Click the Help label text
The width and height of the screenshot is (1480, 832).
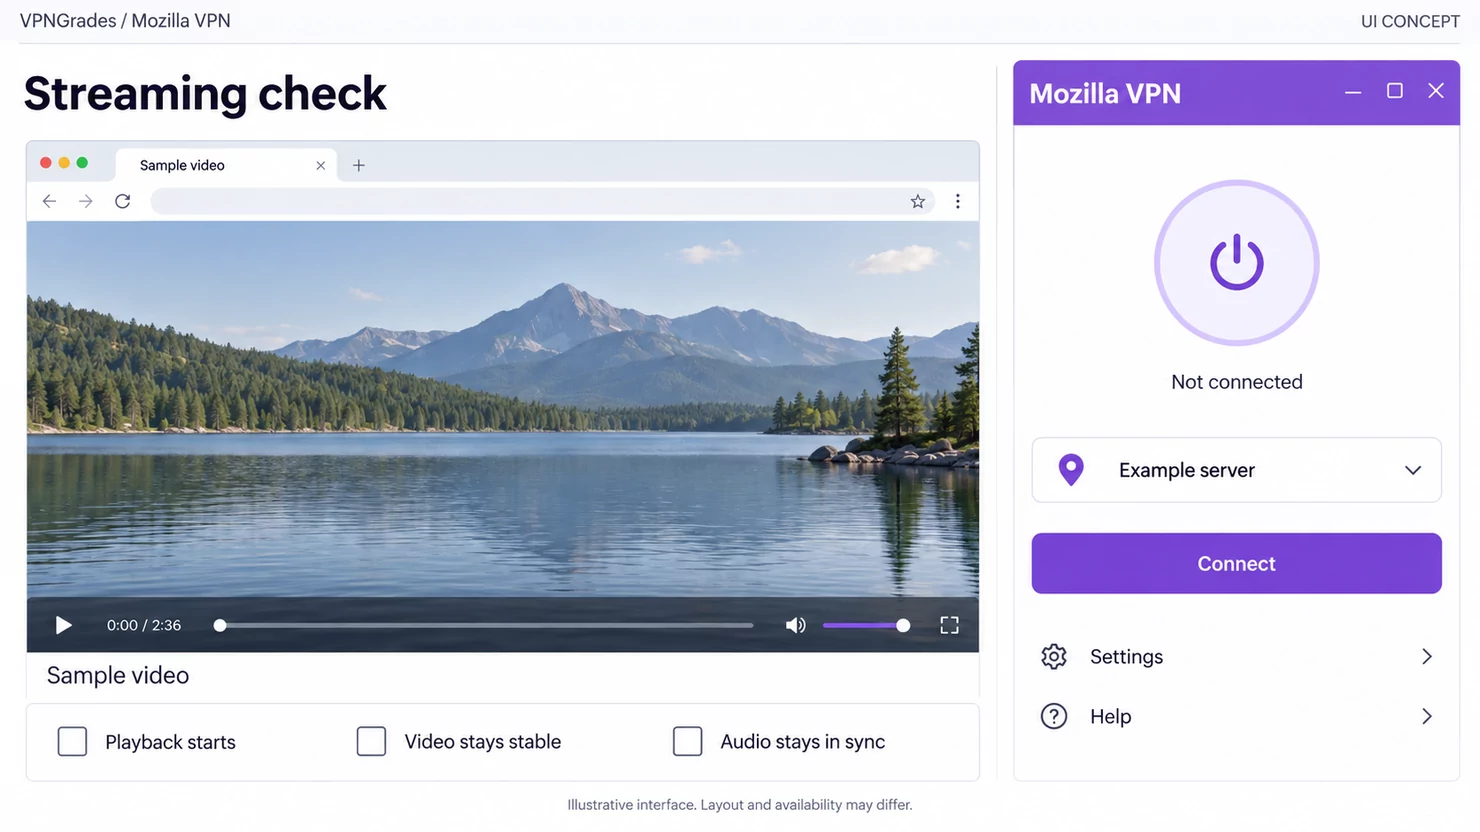click(x=1111, y=717)
